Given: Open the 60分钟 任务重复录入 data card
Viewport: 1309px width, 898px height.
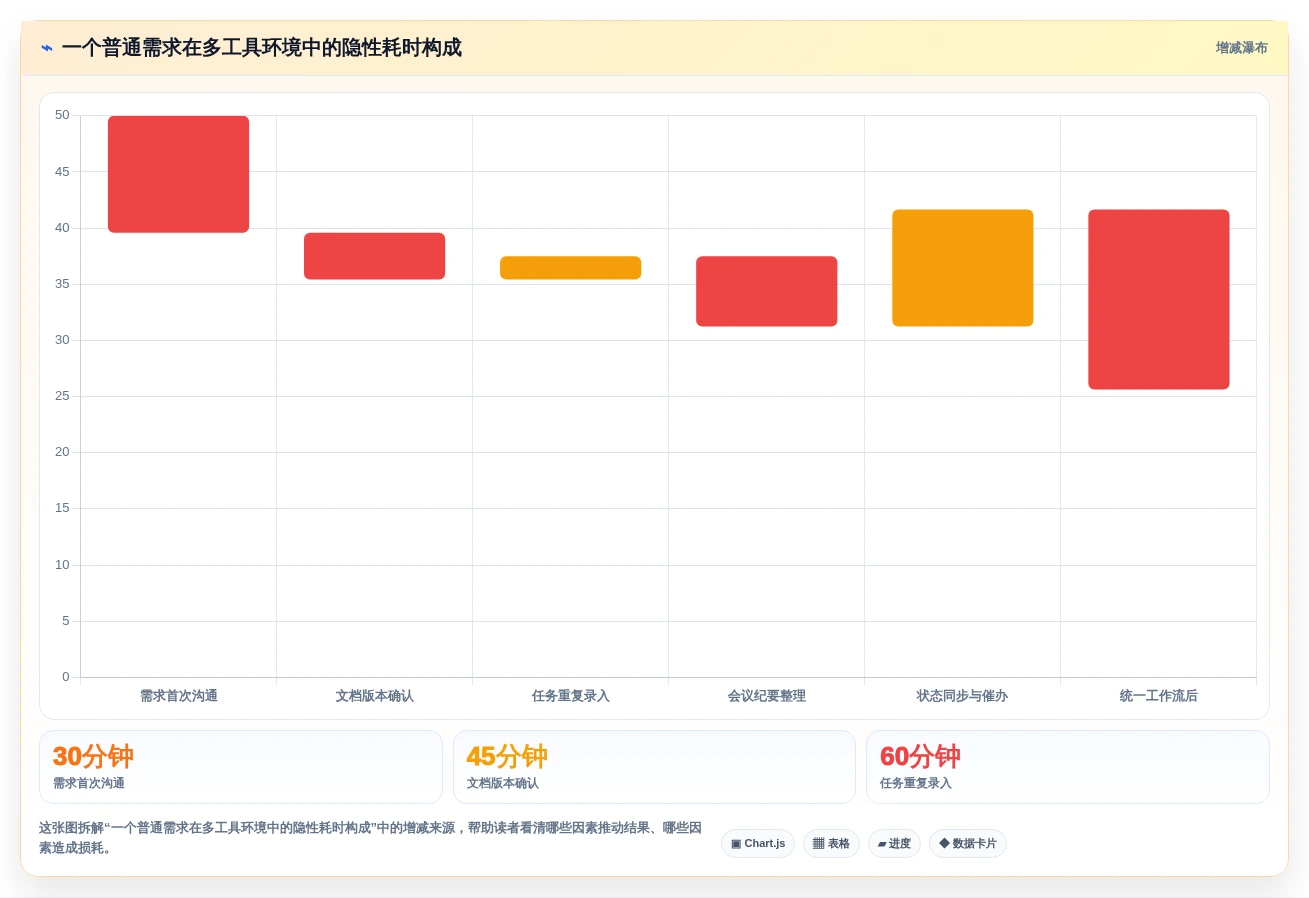Looking at the screenshot, I should pos(1068,767).
